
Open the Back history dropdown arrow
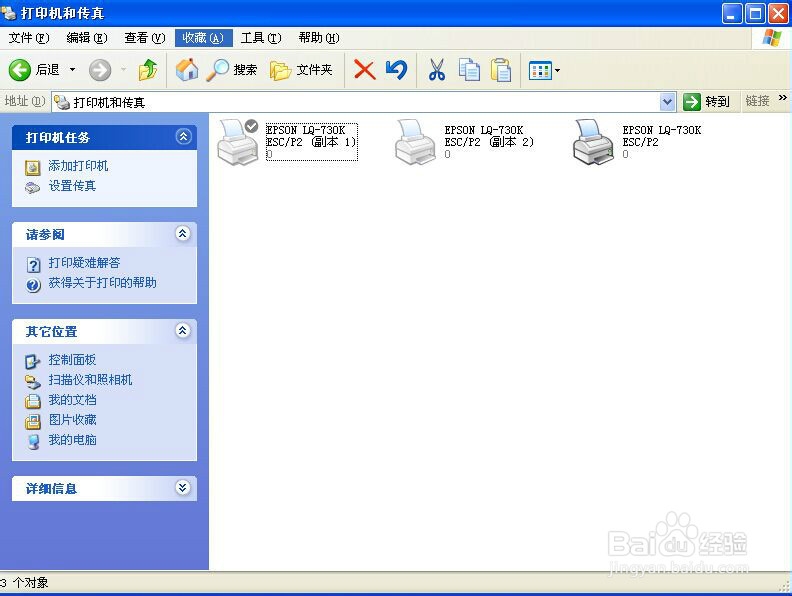click(72, 70)
